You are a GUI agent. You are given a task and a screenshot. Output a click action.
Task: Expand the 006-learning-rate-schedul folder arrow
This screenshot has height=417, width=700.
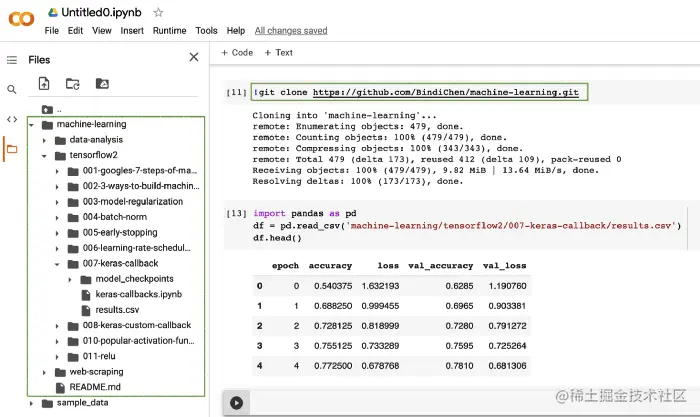[x=57, y=249]
